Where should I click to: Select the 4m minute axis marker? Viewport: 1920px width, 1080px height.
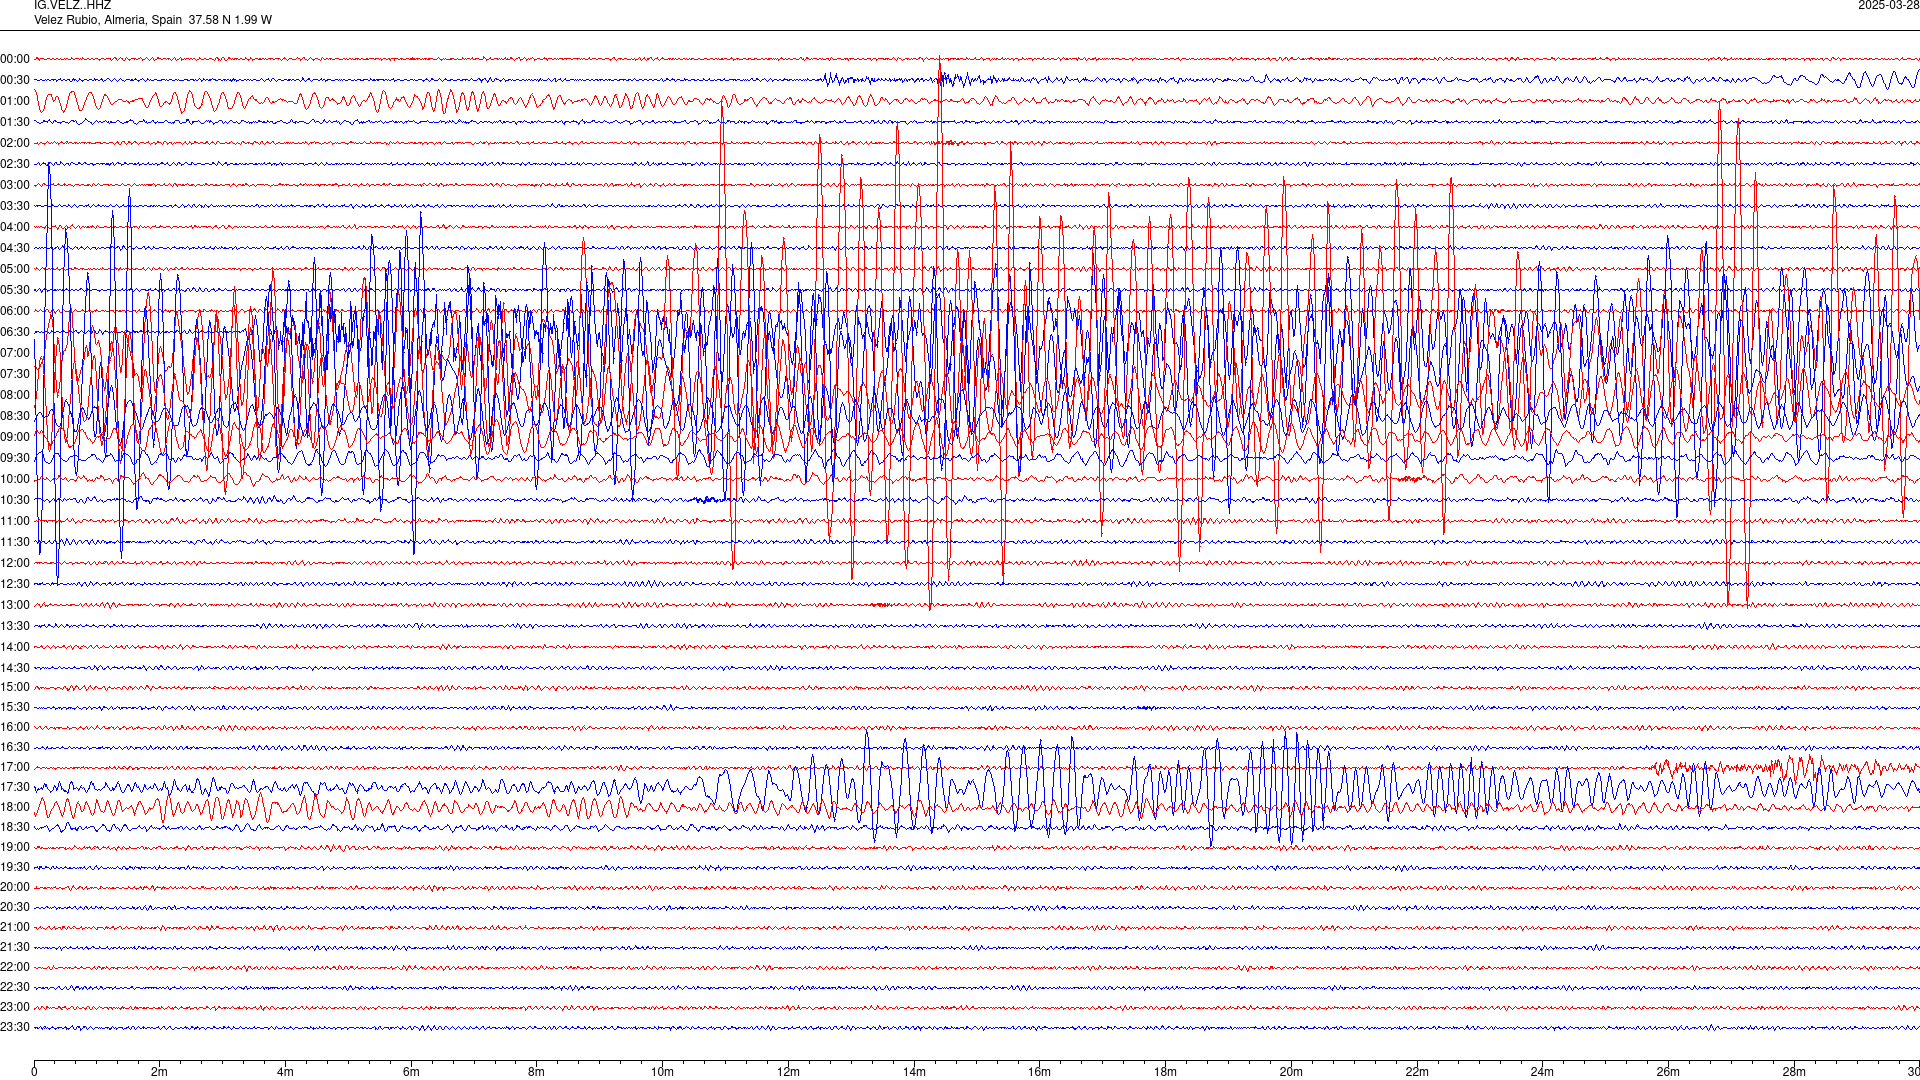tap(285, 1072)
